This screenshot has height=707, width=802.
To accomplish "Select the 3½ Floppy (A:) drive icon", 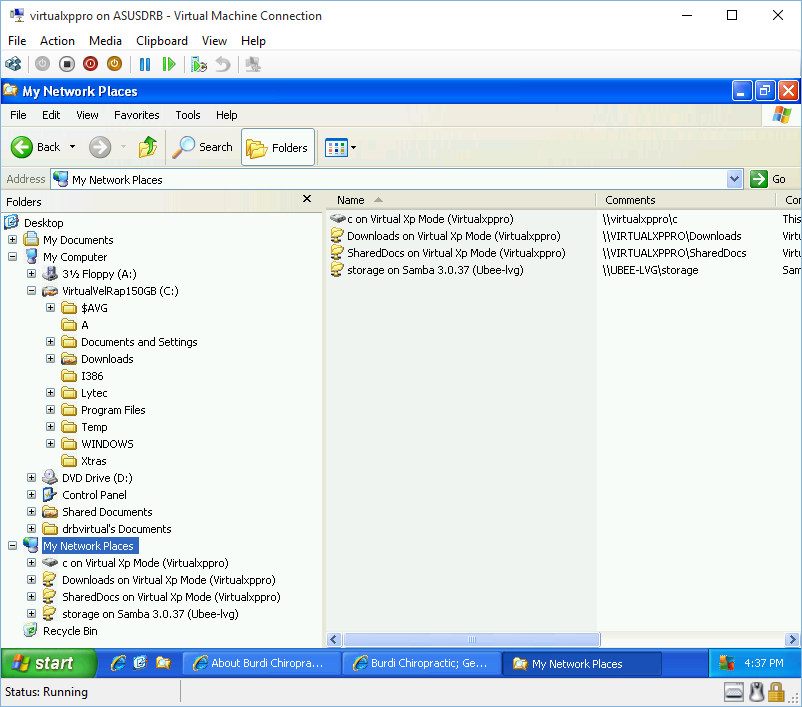I will 50,274.
